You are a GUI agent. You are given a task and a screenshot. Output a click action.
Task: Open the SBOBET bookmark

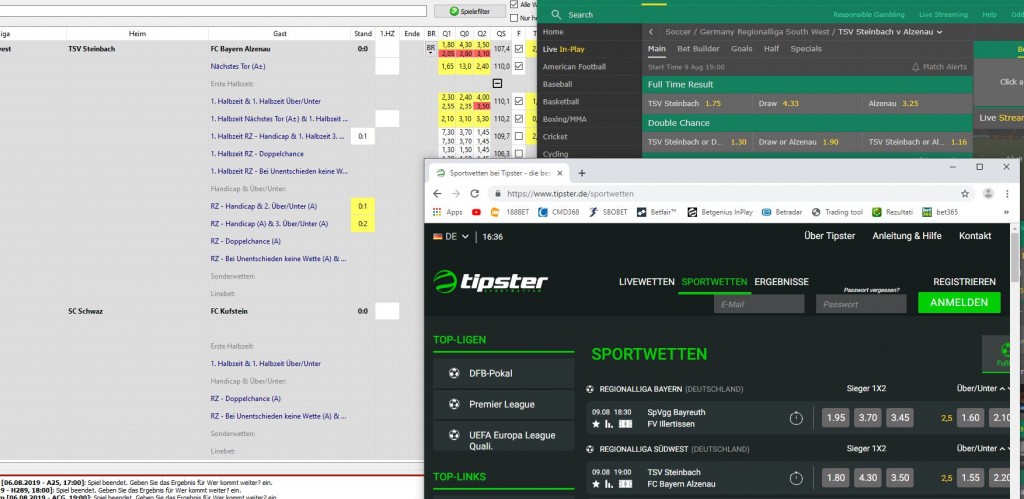[x=607, y=212]
